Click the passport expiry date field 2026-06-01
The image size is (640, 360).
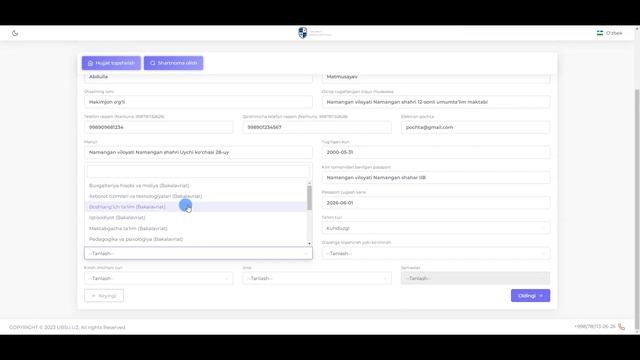click(x=436, y=203)
